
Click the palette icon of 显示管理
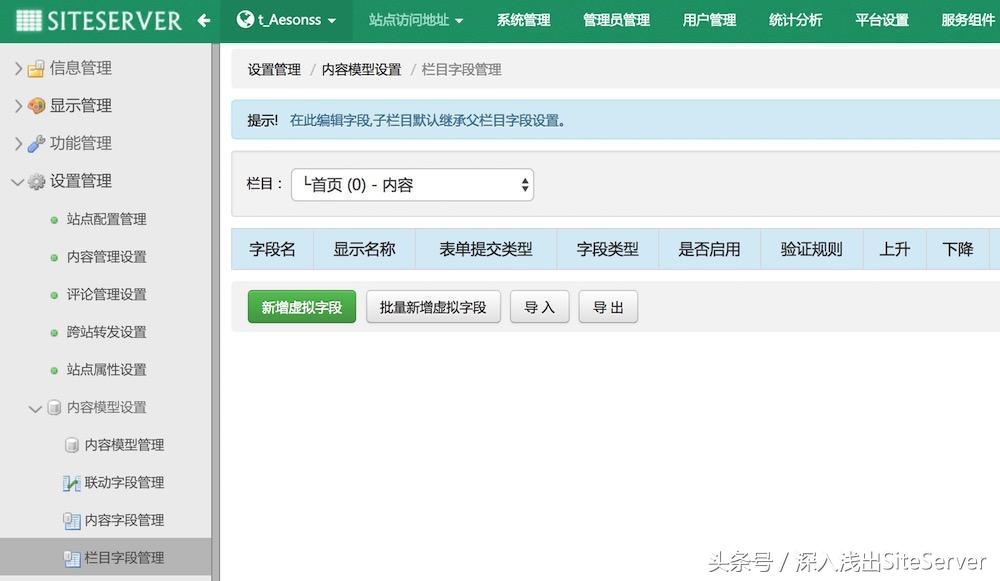click(x=36, y=106)
